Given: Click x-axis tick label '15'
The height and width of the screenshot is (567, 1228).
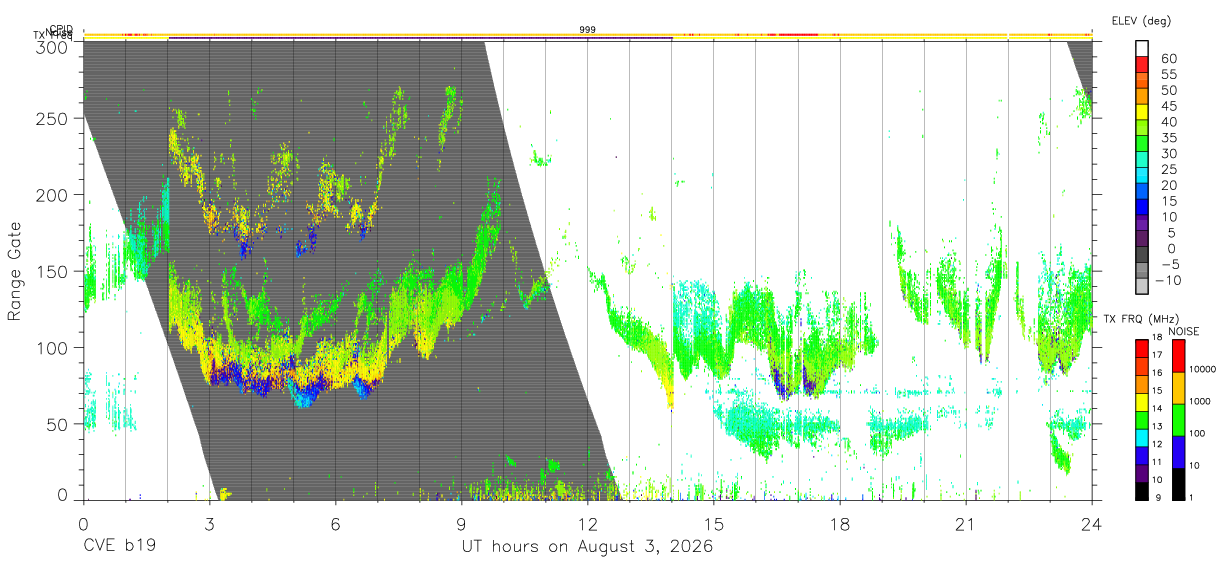Looking at the screenshot, I should tap(713, 523).
